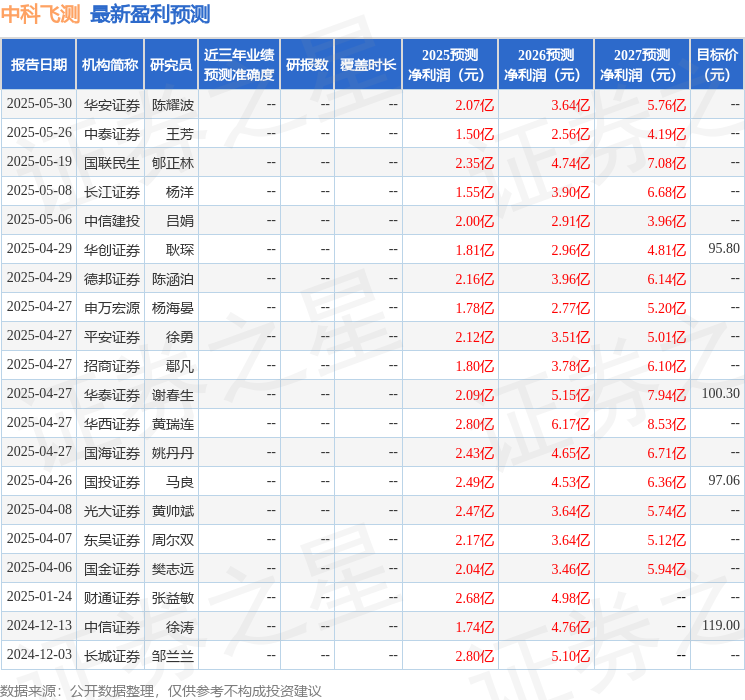Image resolution: width=745 pixels, height=700 pixels.
Task: Click the data source disclaimer text
Action: click(161, 690)
